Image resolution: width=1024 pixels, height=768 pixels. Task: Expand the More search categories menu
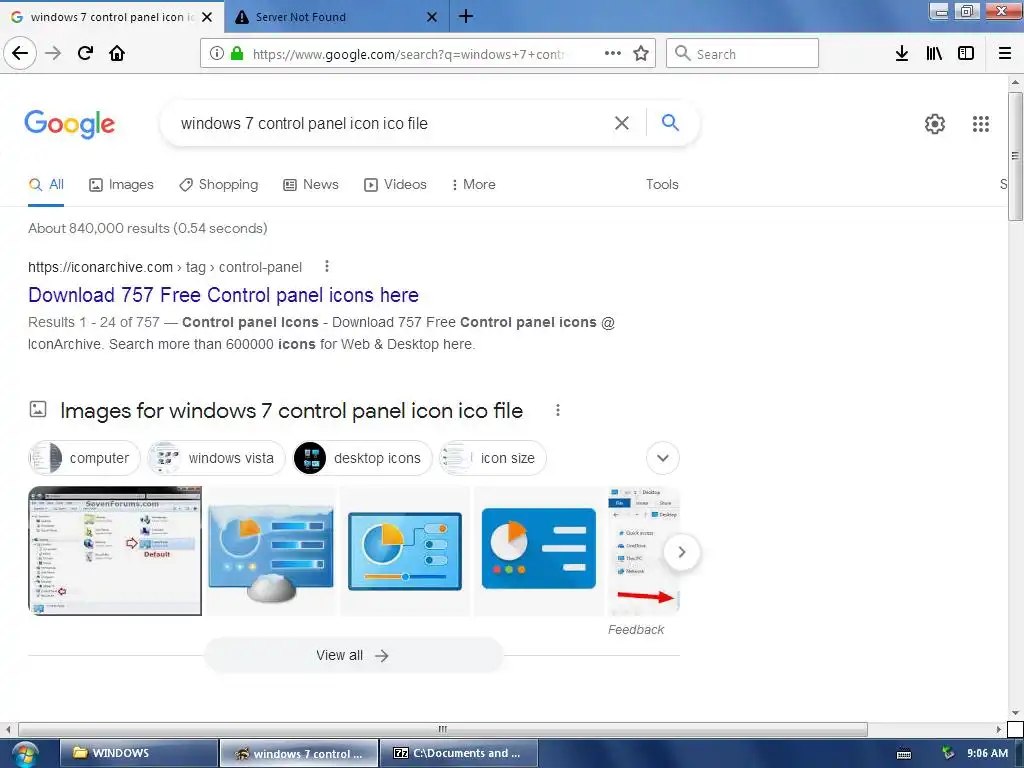click(x=473, y=185)
